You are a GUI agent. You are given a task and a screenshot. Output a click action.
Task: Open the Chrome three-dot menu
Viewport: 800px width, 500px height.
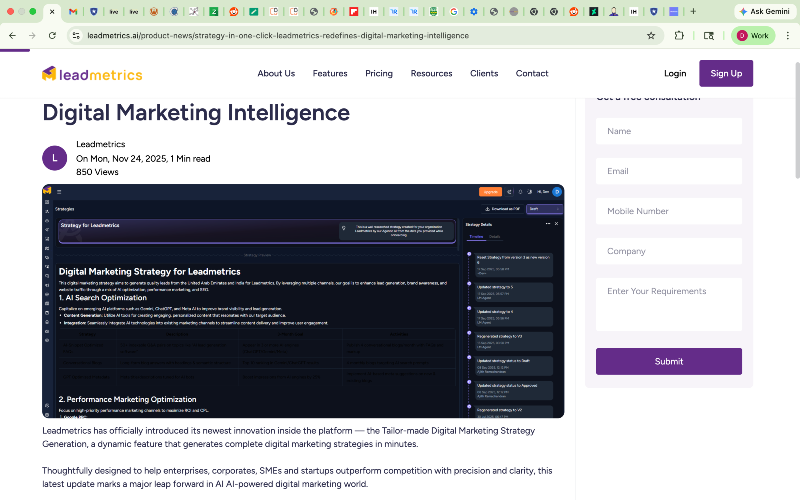(788, 36)
